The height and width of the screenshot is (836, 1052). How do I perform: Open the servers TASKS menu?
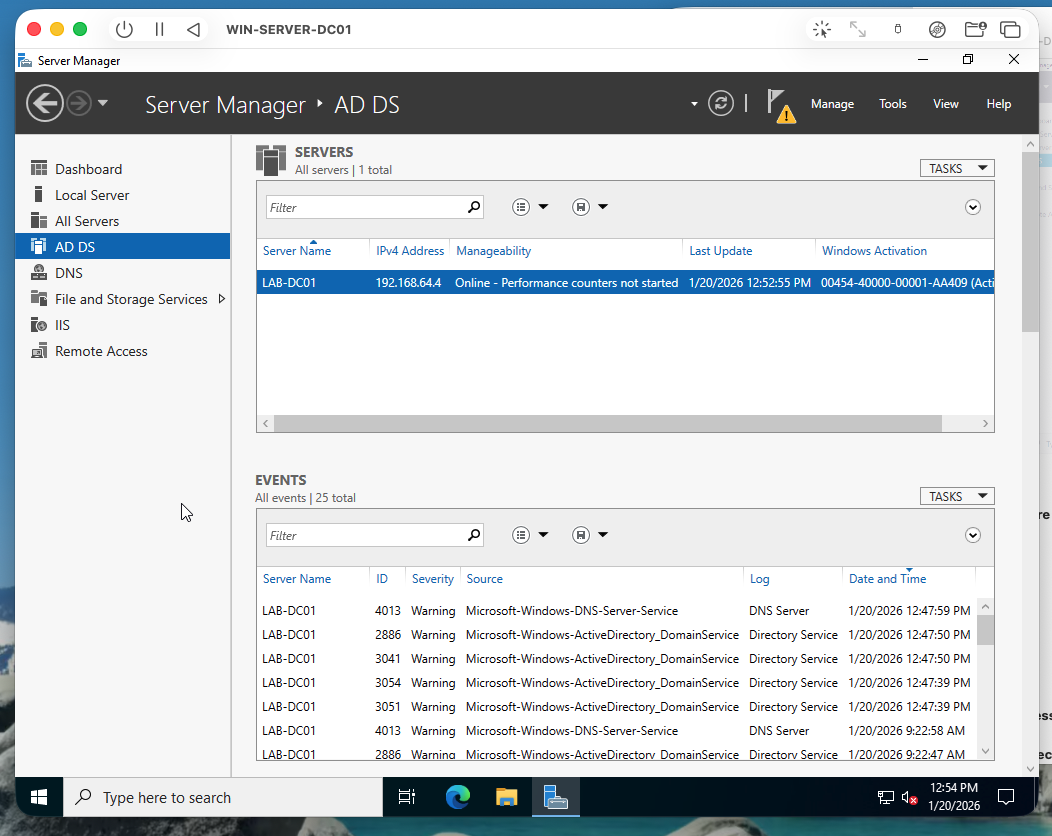pyautogui.click(x=956, y=167)
